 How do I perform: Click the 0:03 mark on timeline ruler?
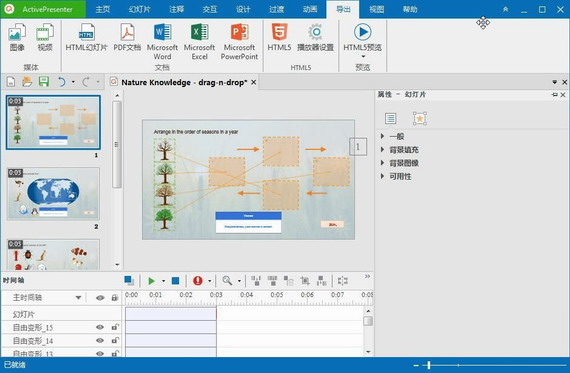[x=216, y=294]
